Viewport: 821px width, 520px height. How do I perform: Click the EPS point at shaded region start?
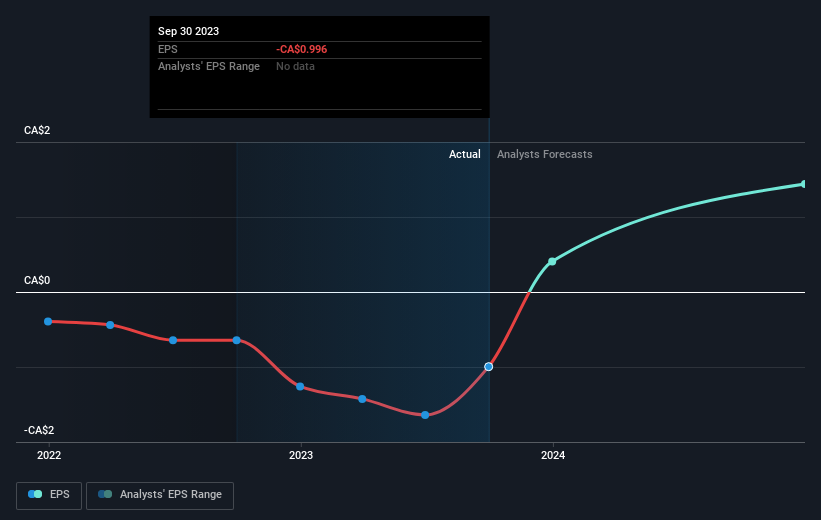coord(237,340)
